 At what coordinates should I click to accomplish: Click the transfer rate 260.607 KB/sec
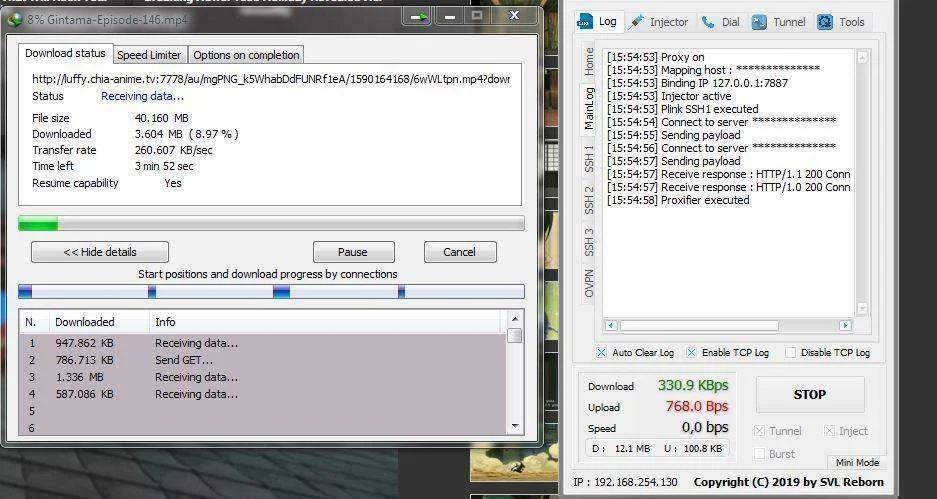173,151
